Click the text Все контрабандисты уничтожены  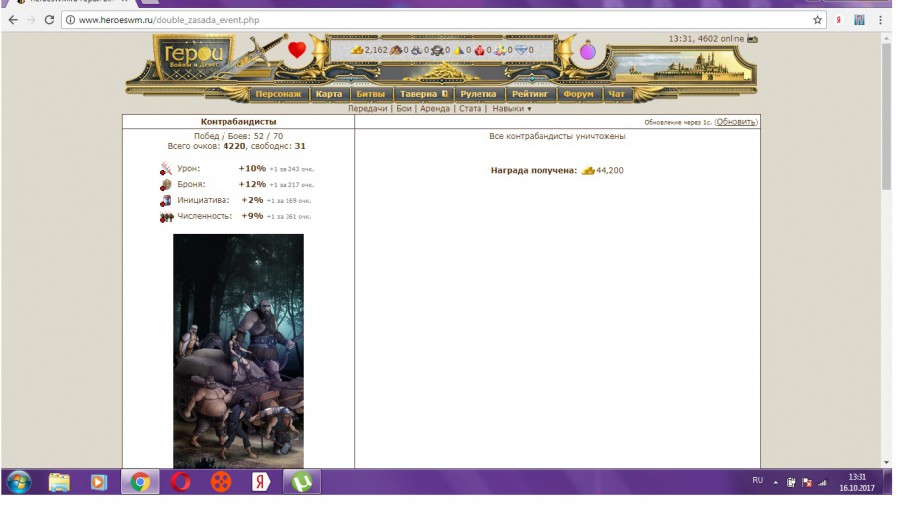click(557, 137)
